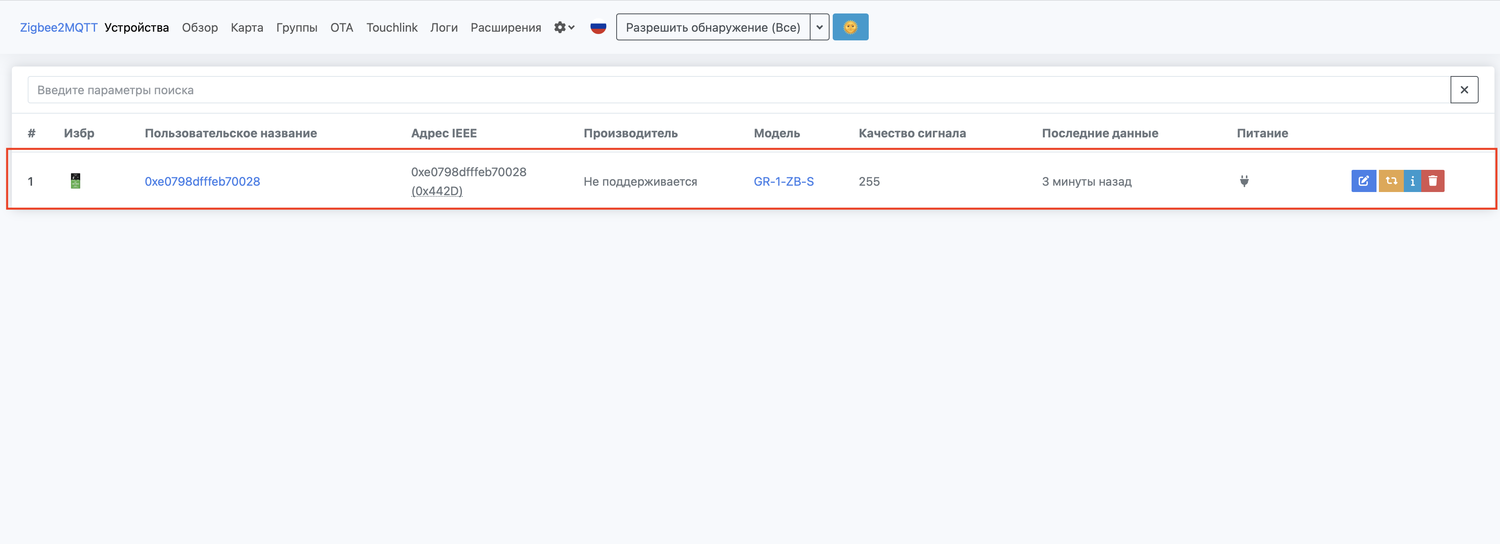The width and height of the screenshot is (1500, 544).
Task: Click the blue info interview icon
Action: point(1412,181)
